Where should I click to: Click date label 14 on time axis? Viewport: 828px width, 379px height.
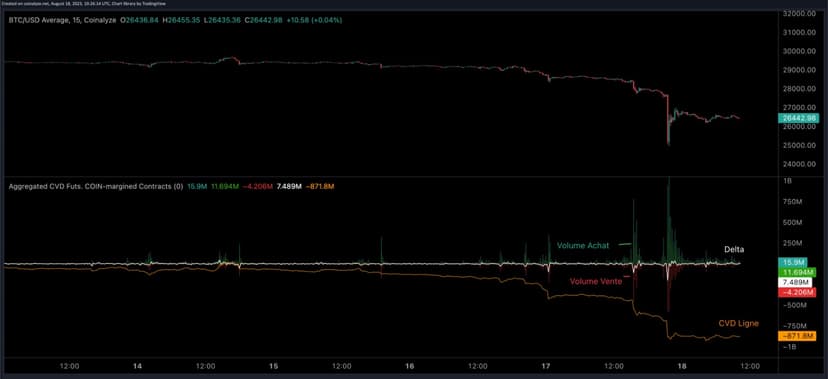coord(138,365)
